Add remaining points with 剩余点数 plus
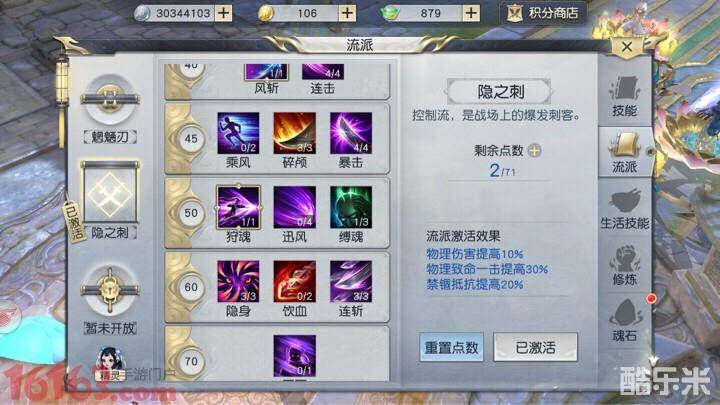720x405 pixels. [x=534, y=150]
